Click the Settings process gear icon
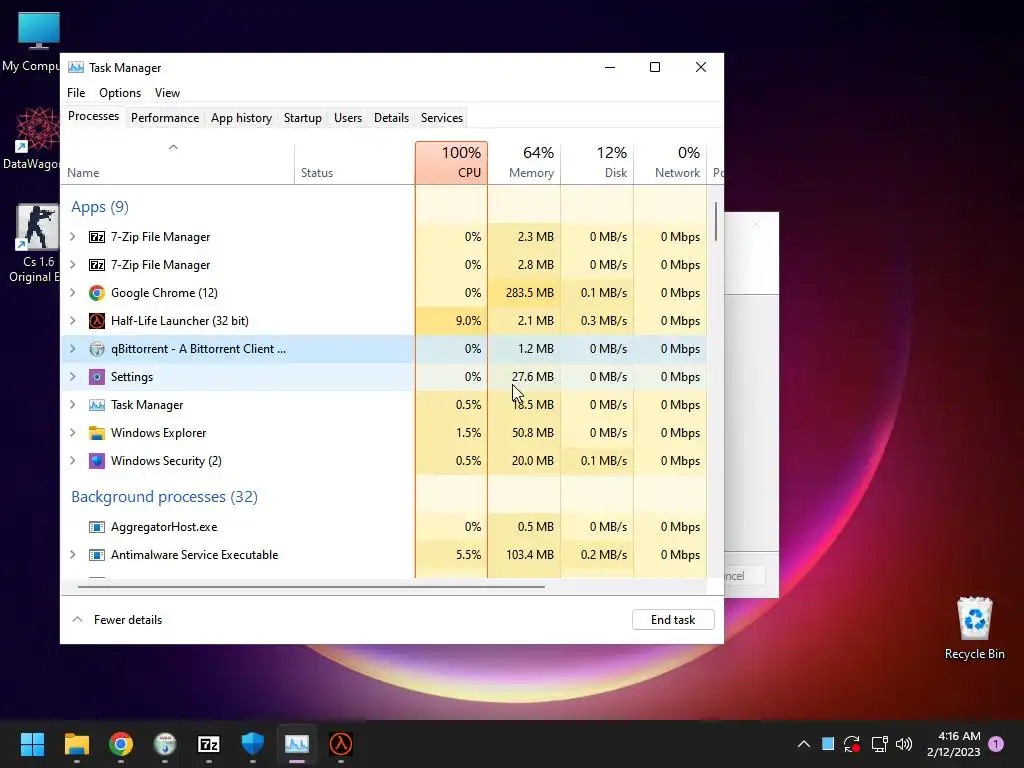Image resolution: width=1024 pixels, height=768 pixels. (x=97, y=377)
